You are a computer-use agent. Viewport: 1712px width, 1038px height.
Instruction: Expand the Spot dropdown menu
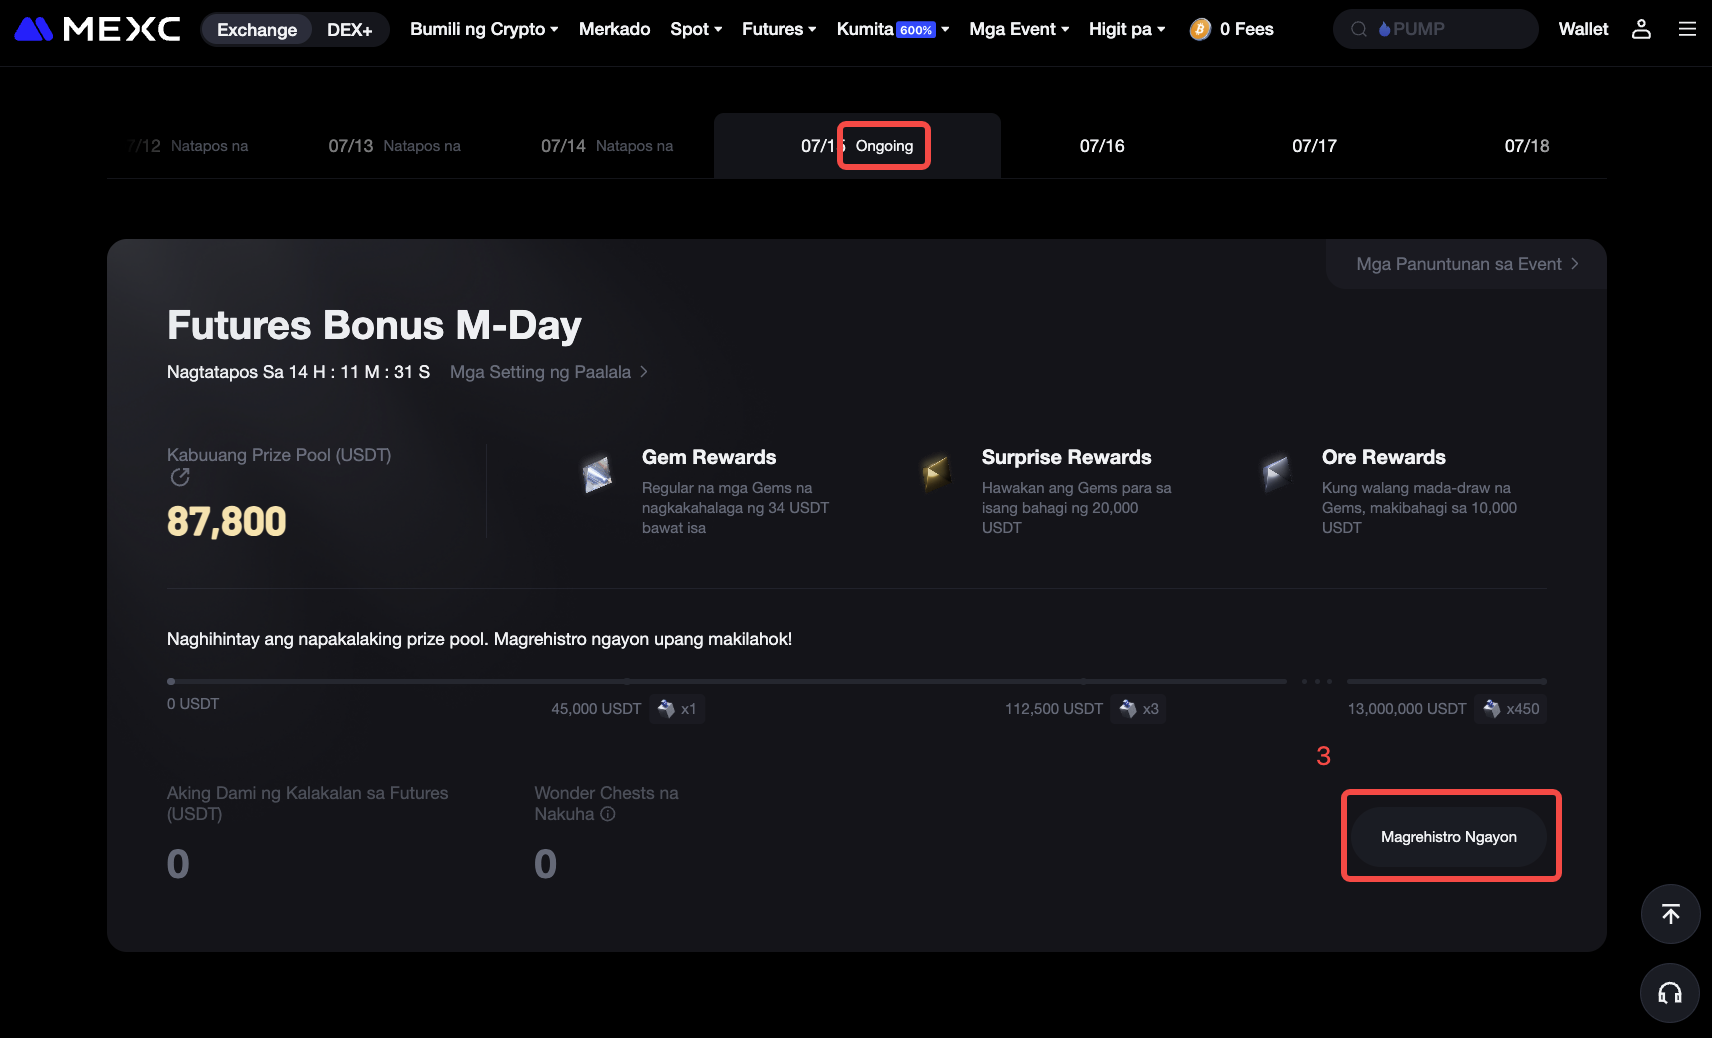click(x=696, y=29)
